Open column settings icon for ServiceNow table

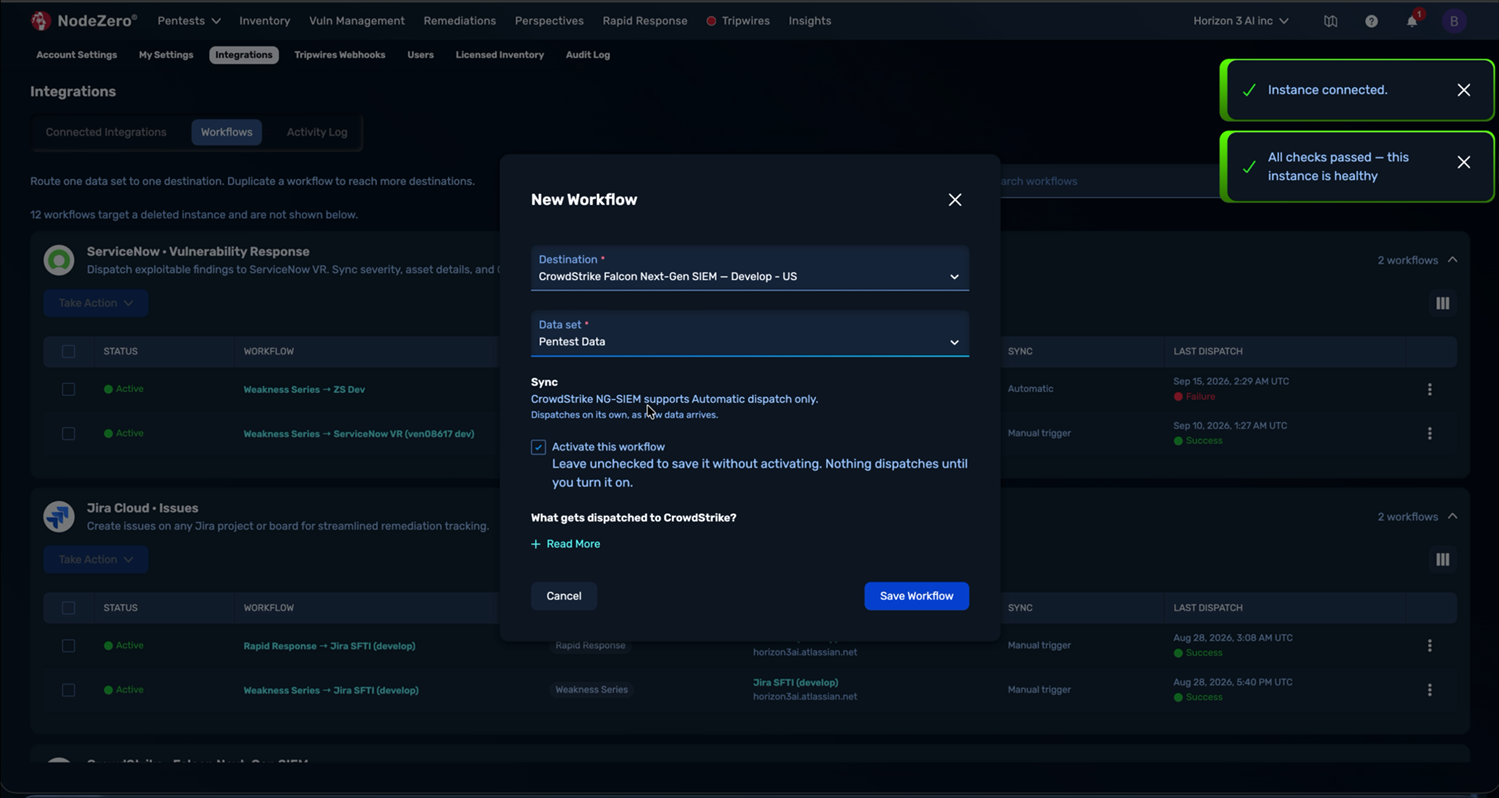[1442, 303]
